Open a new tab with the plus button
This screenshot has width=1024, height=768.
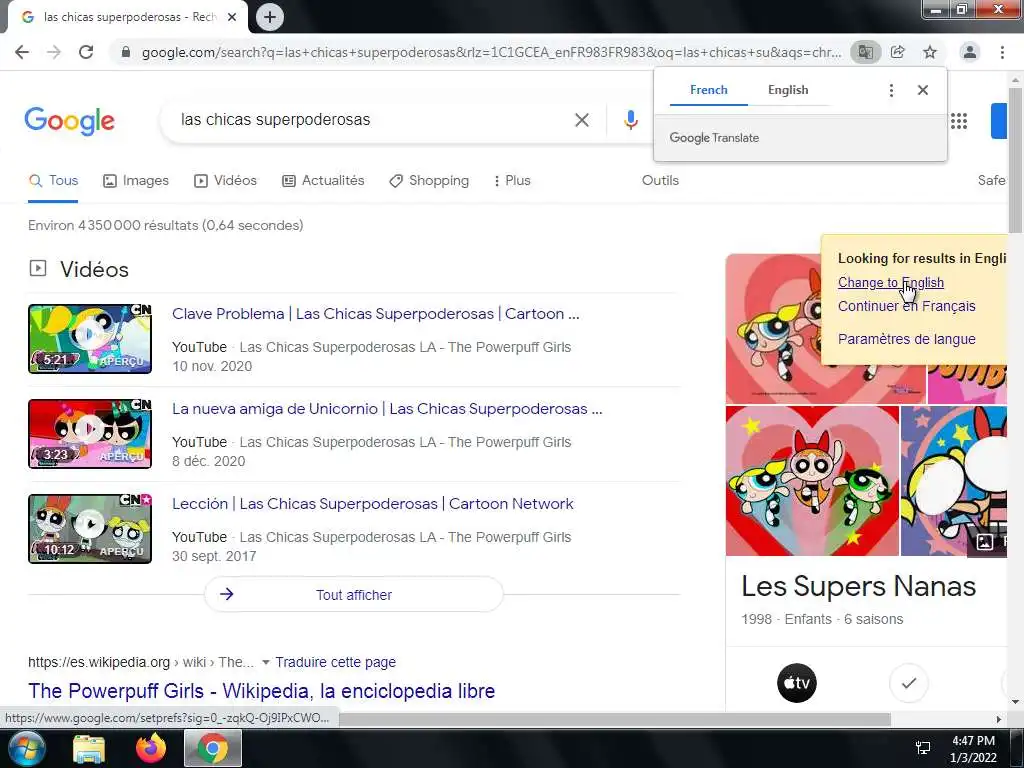[270, 17]
